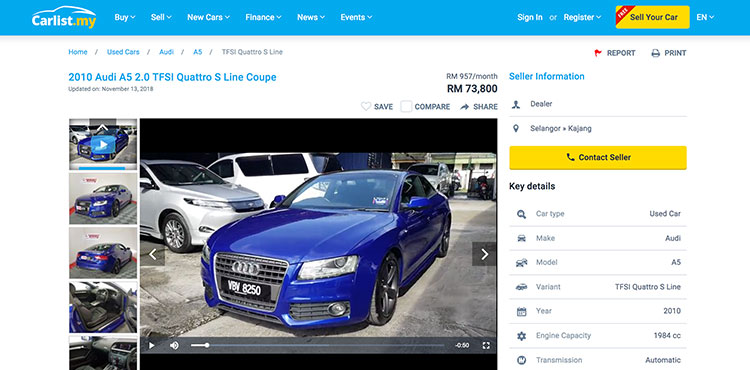750x370 pixels.
Task: Open the New Cars dropdown menu
Action: (208, 17)
